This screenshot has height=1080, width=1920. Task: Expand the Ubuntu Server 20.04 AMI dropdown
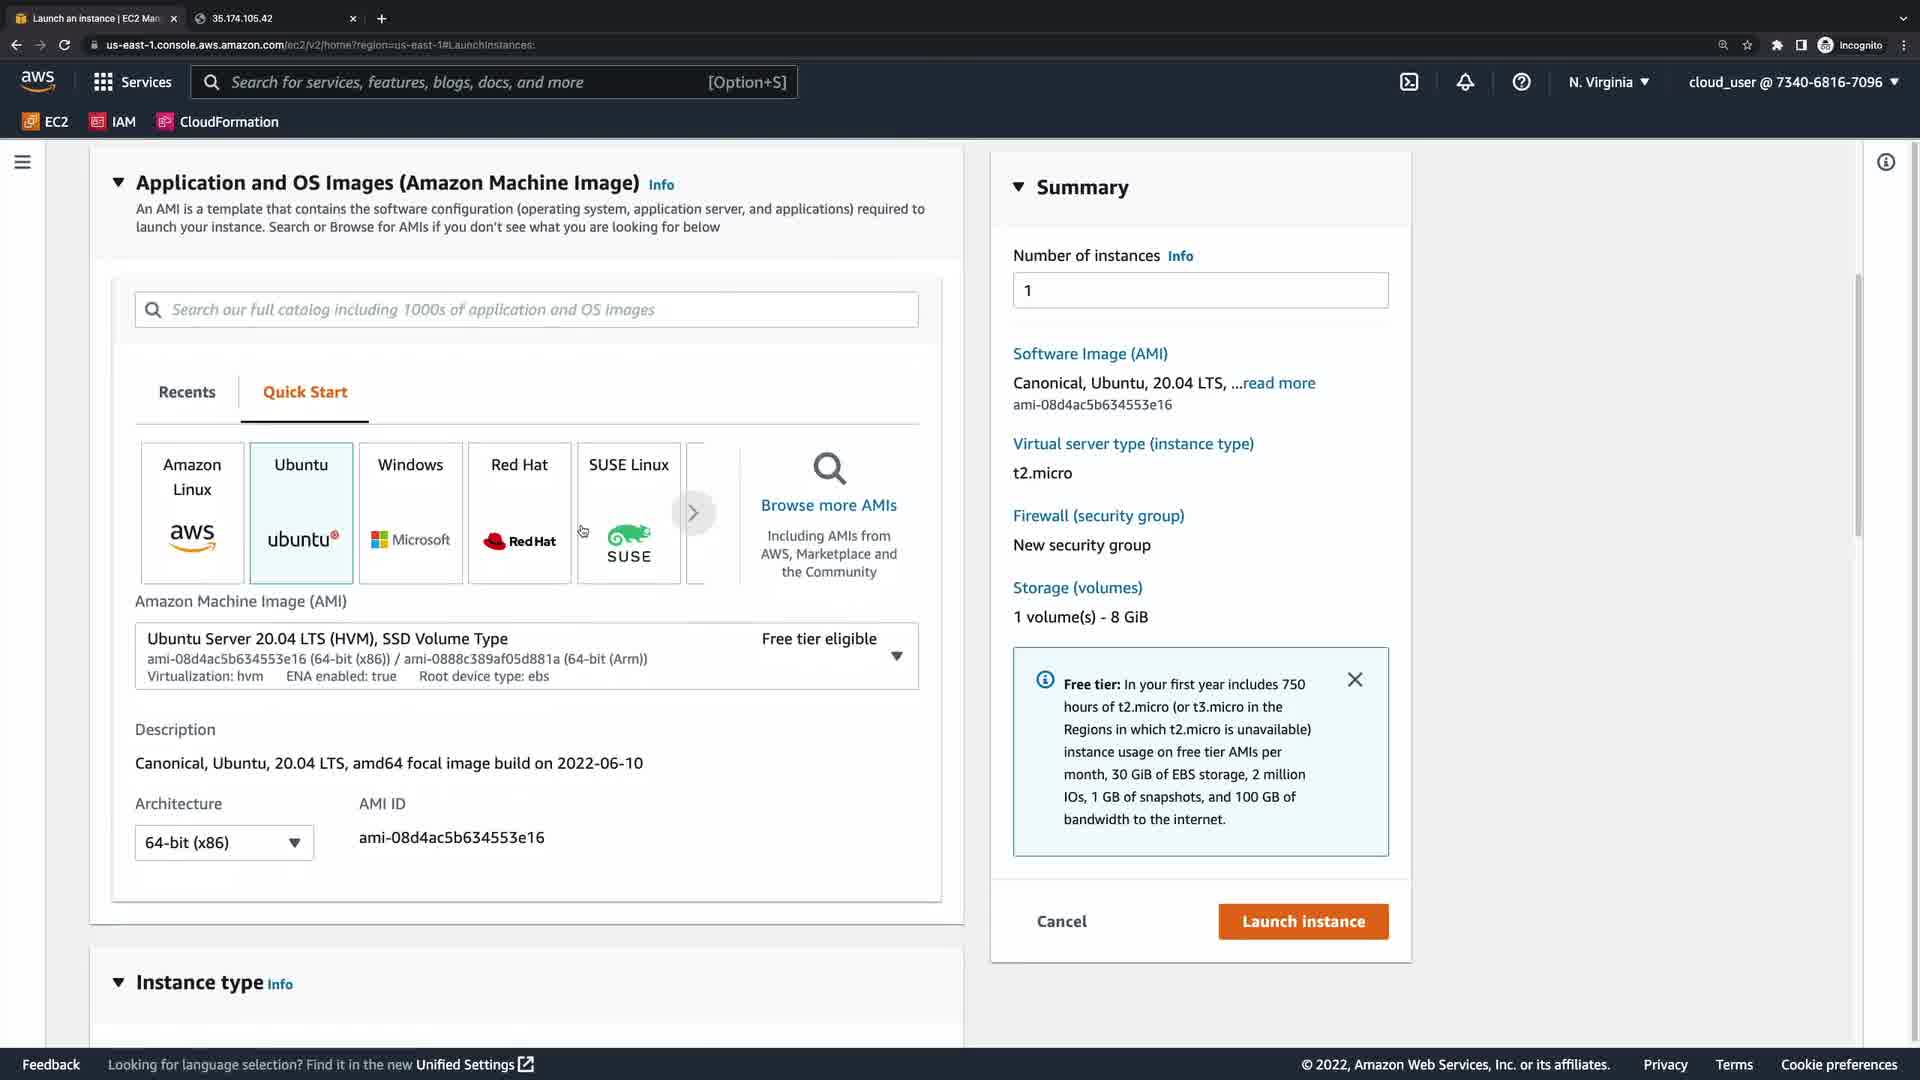pyautogui.click(x=896, y=656)
